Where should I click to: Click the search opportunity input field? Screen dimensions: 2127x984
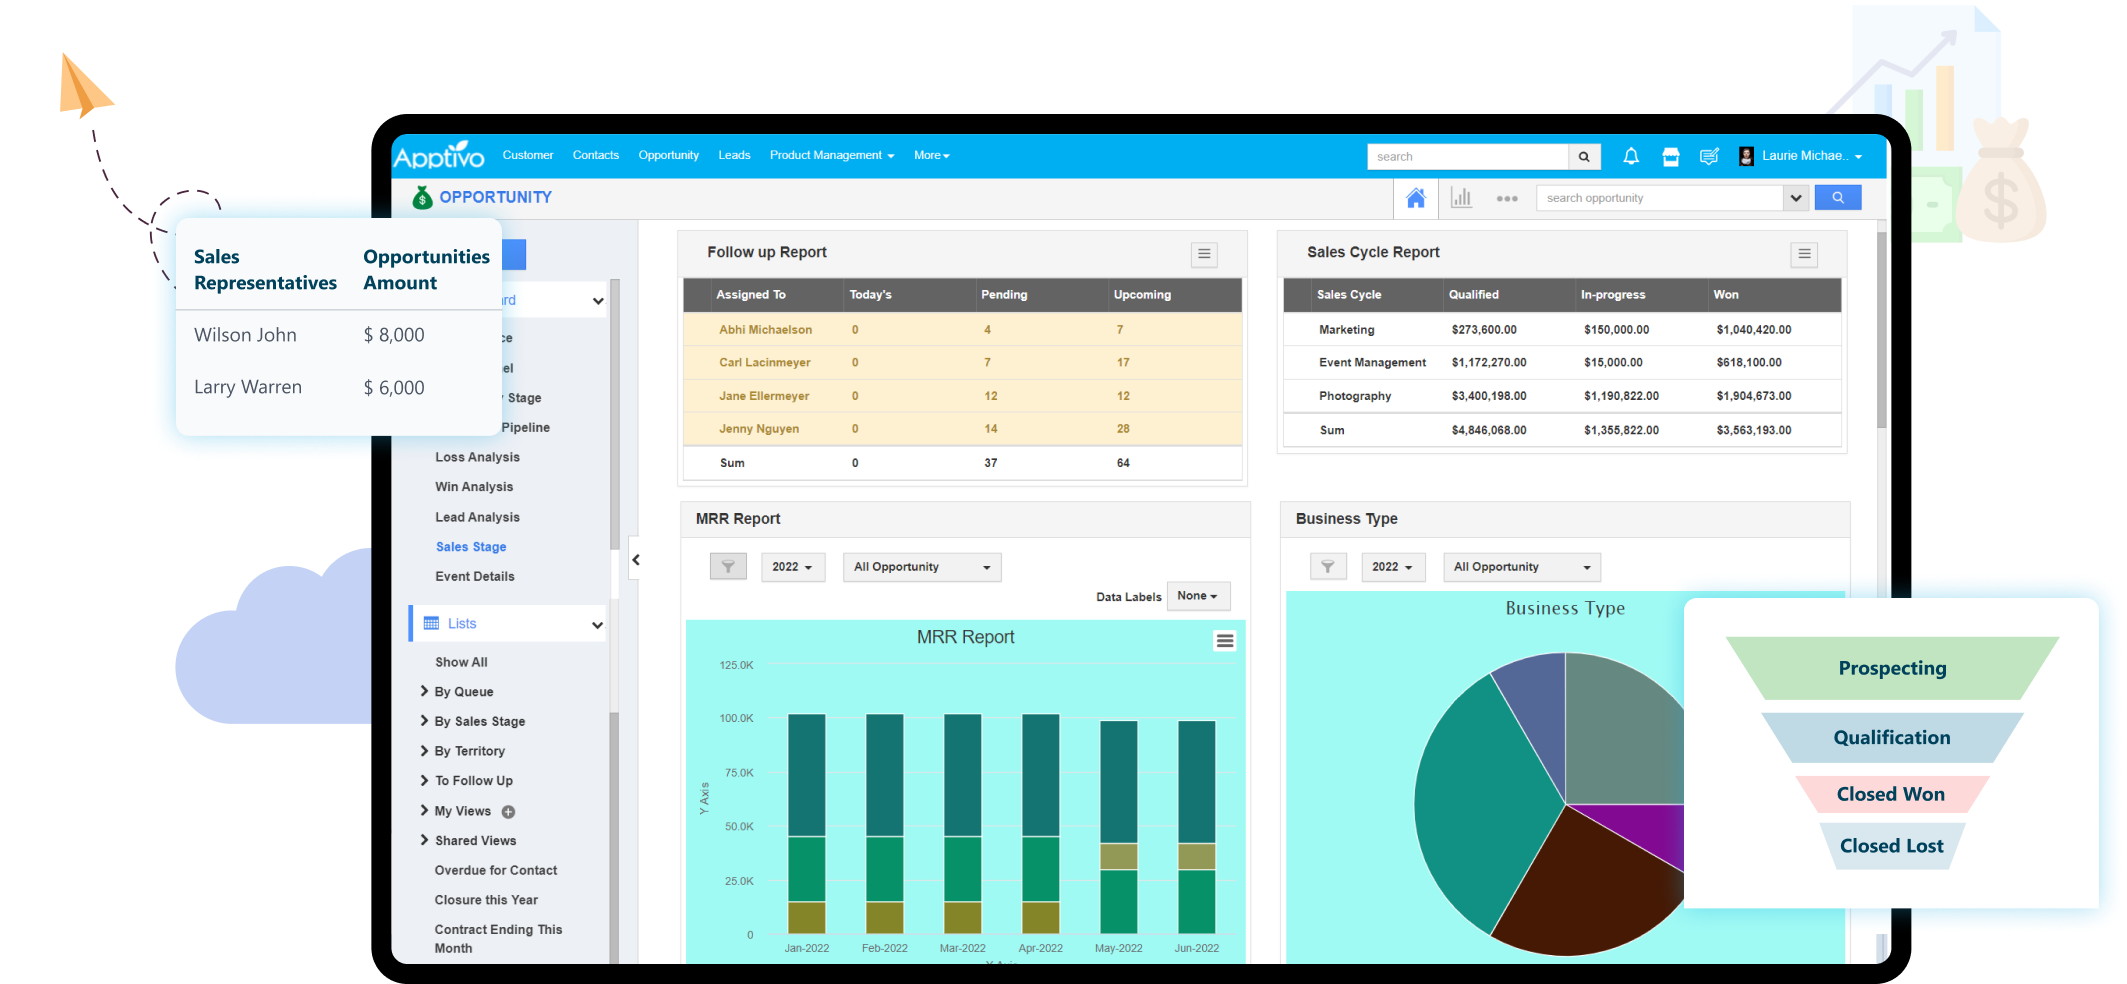1660,198
